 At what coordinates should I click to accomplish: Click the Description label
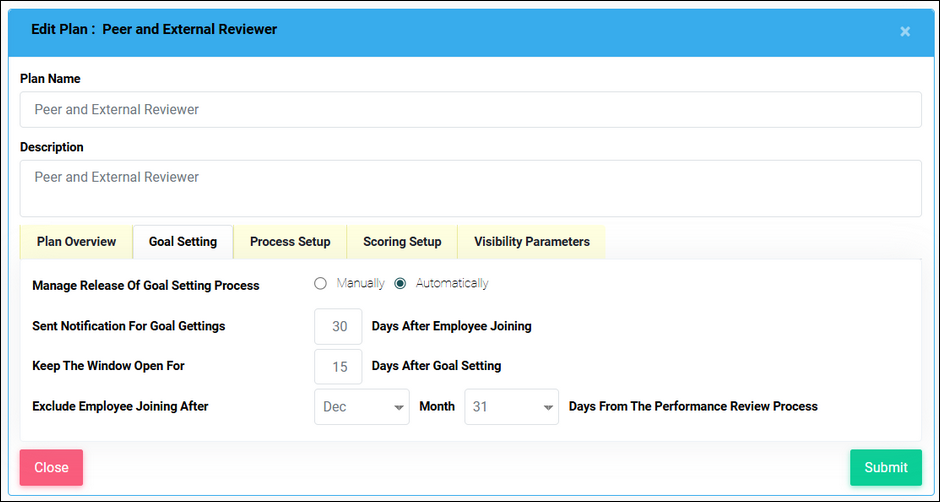click(x=52, y=147)
